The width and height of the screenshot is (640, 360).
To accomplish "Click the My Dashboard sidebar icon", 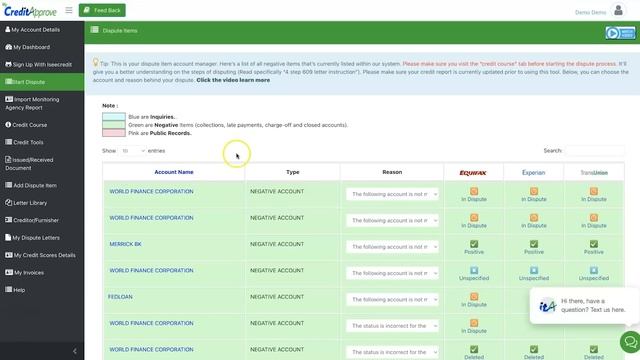I will pos(8,47).
